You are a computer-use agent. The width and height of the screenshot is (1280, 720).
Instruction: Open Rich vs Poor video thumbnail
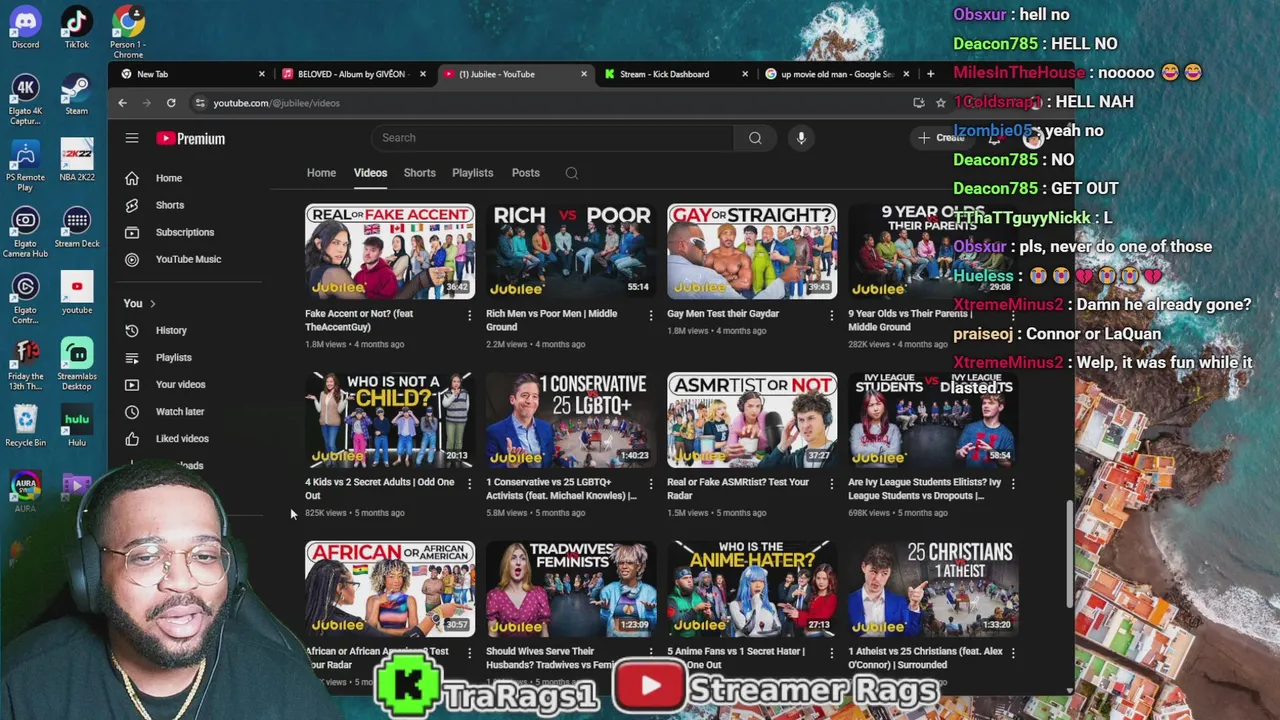[x=571, y=251]
